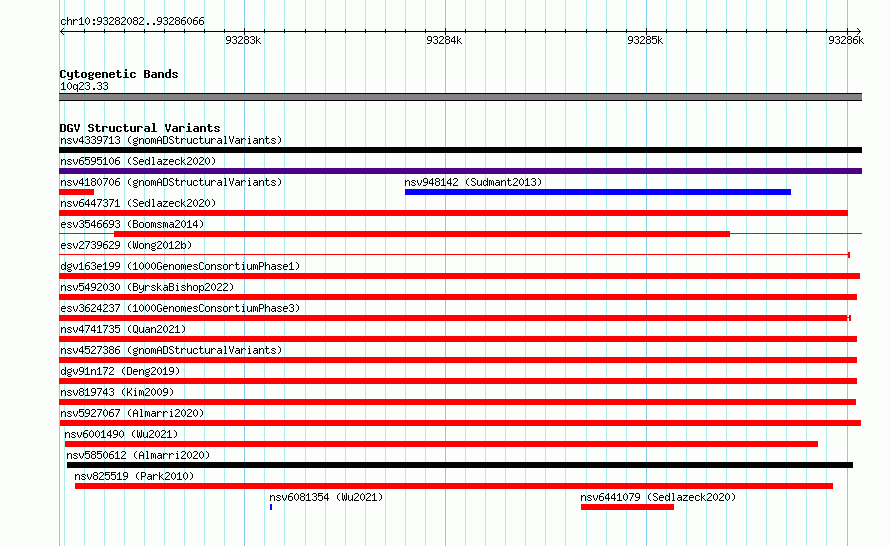Open nsv825519 (Park2010) label

coord(134,476)
